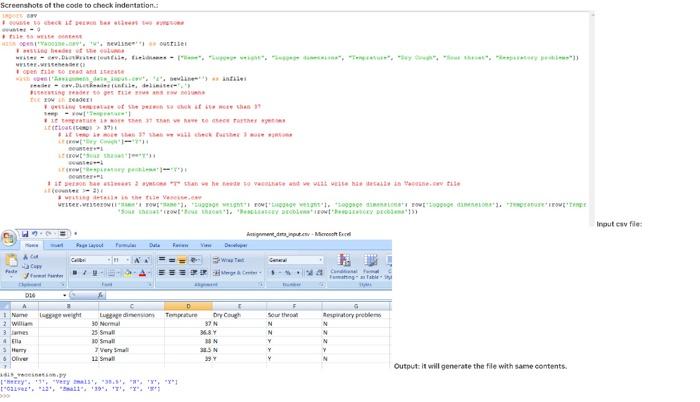Apply the Fill Color paint bucket
The height and width of the screenshot is (402, 700).
pyautogui.click(x=128, y=273)
